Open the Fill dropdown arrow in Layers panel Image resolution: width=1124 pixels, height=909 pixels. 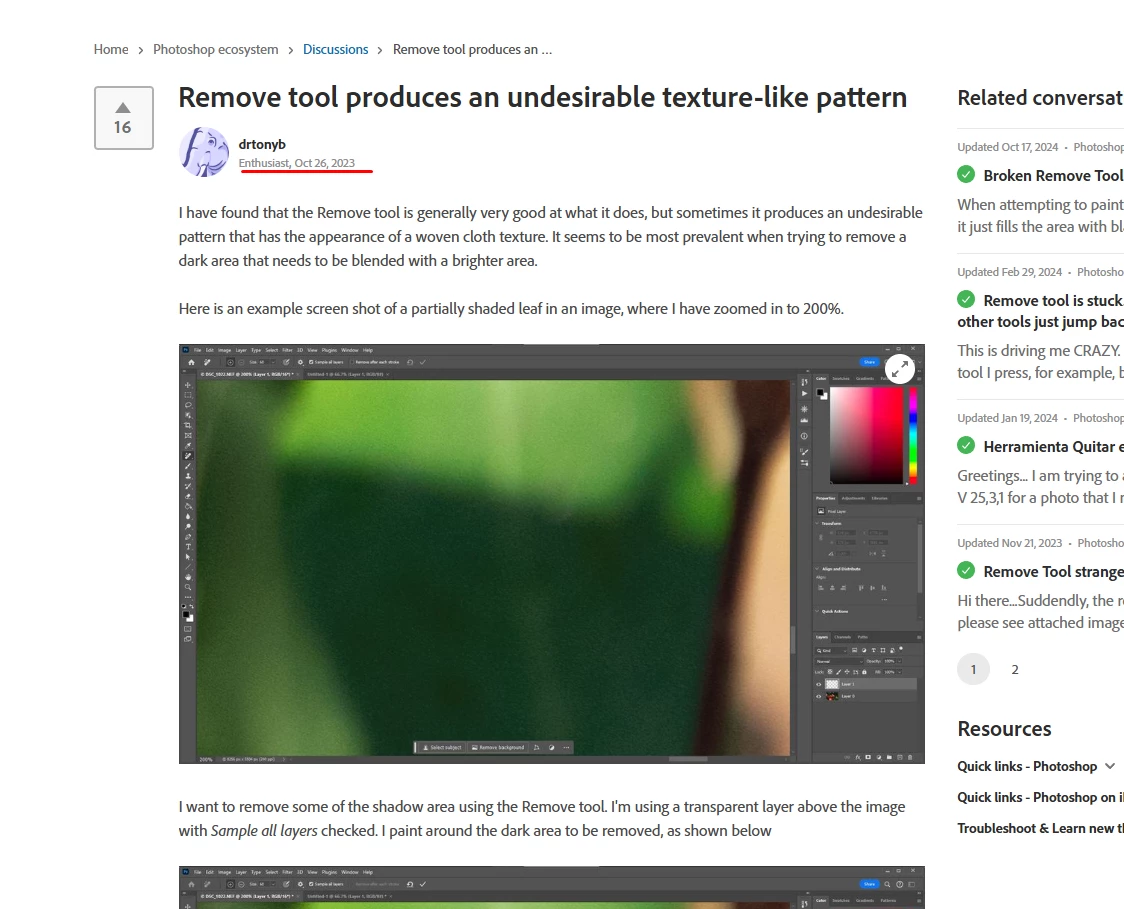(900, 672)
